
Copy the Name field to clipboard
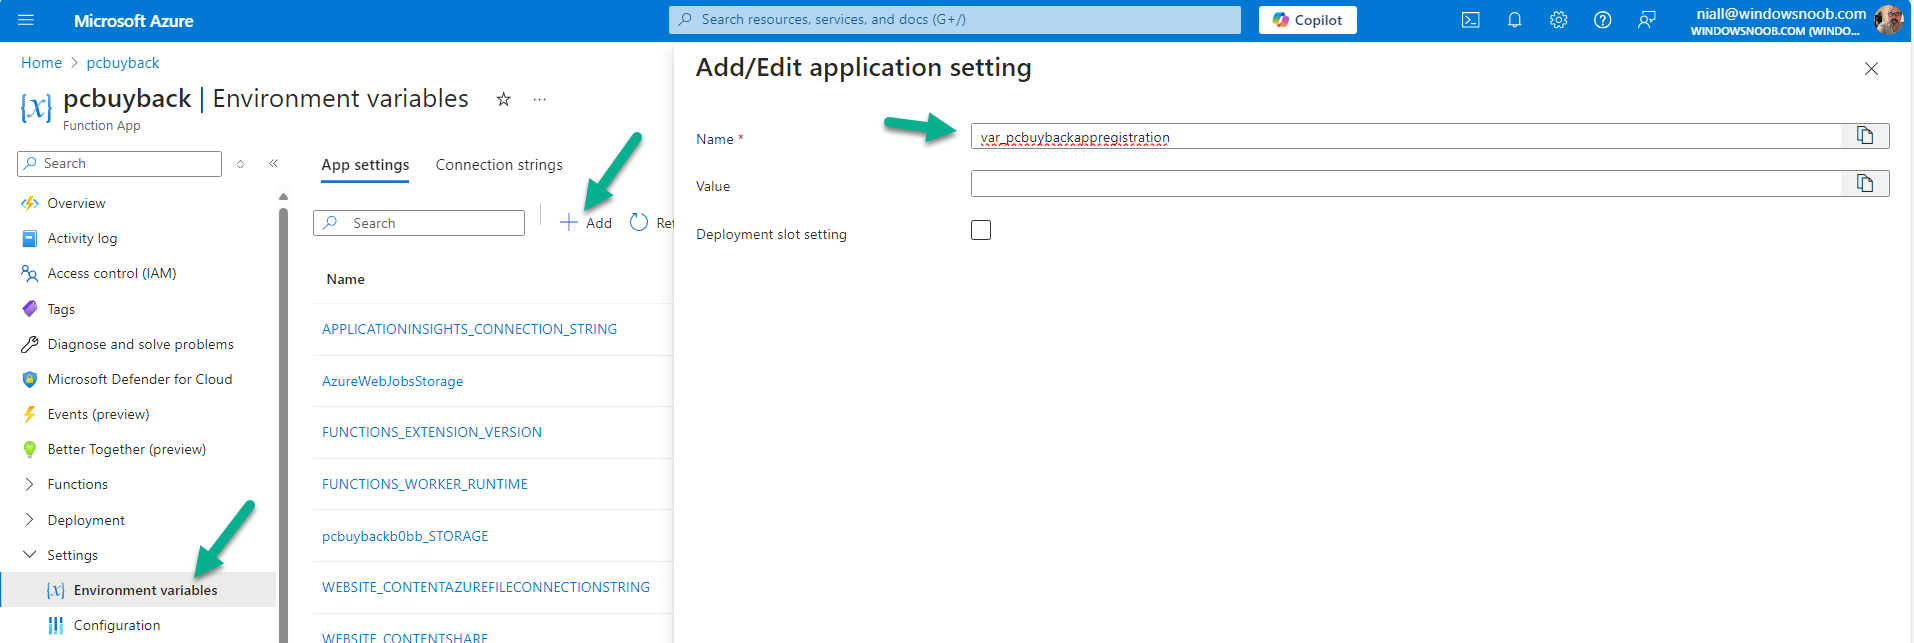[x=1865, y=136]
